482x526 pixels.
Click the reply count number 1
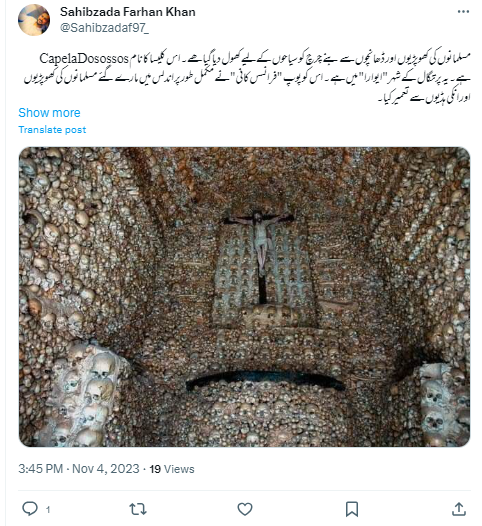48,510
